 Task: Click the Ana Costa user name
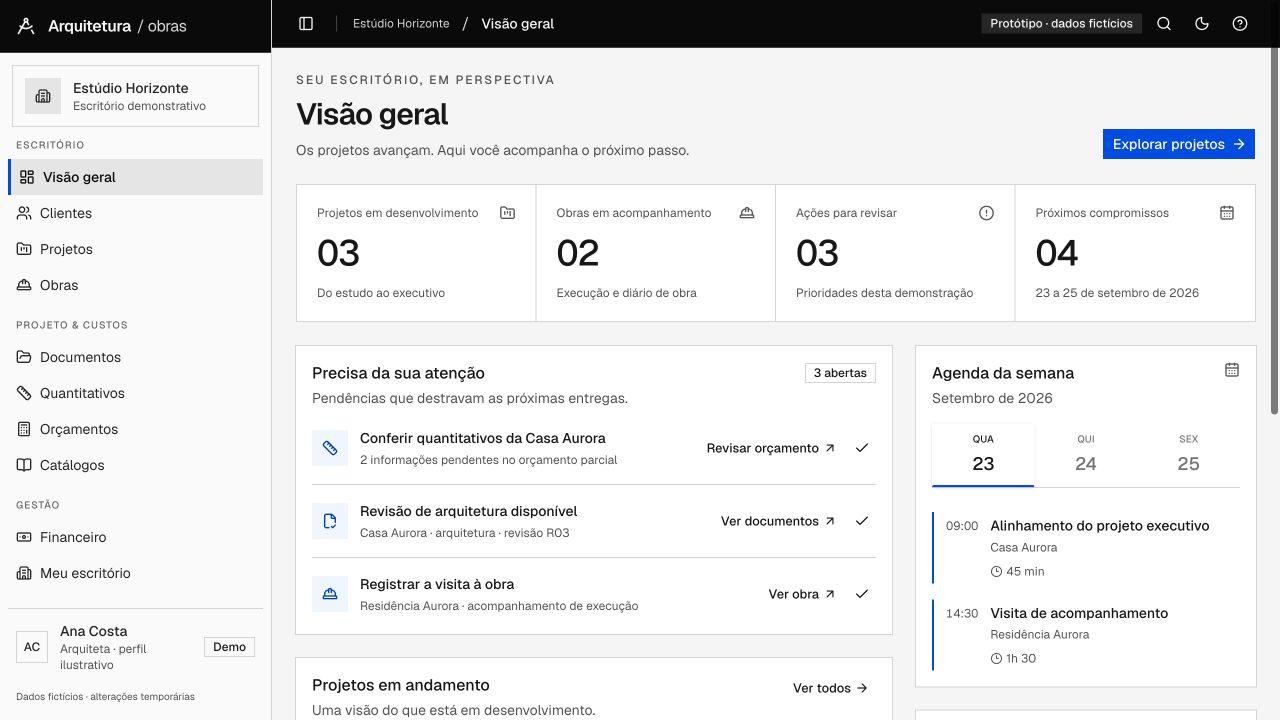94,631
